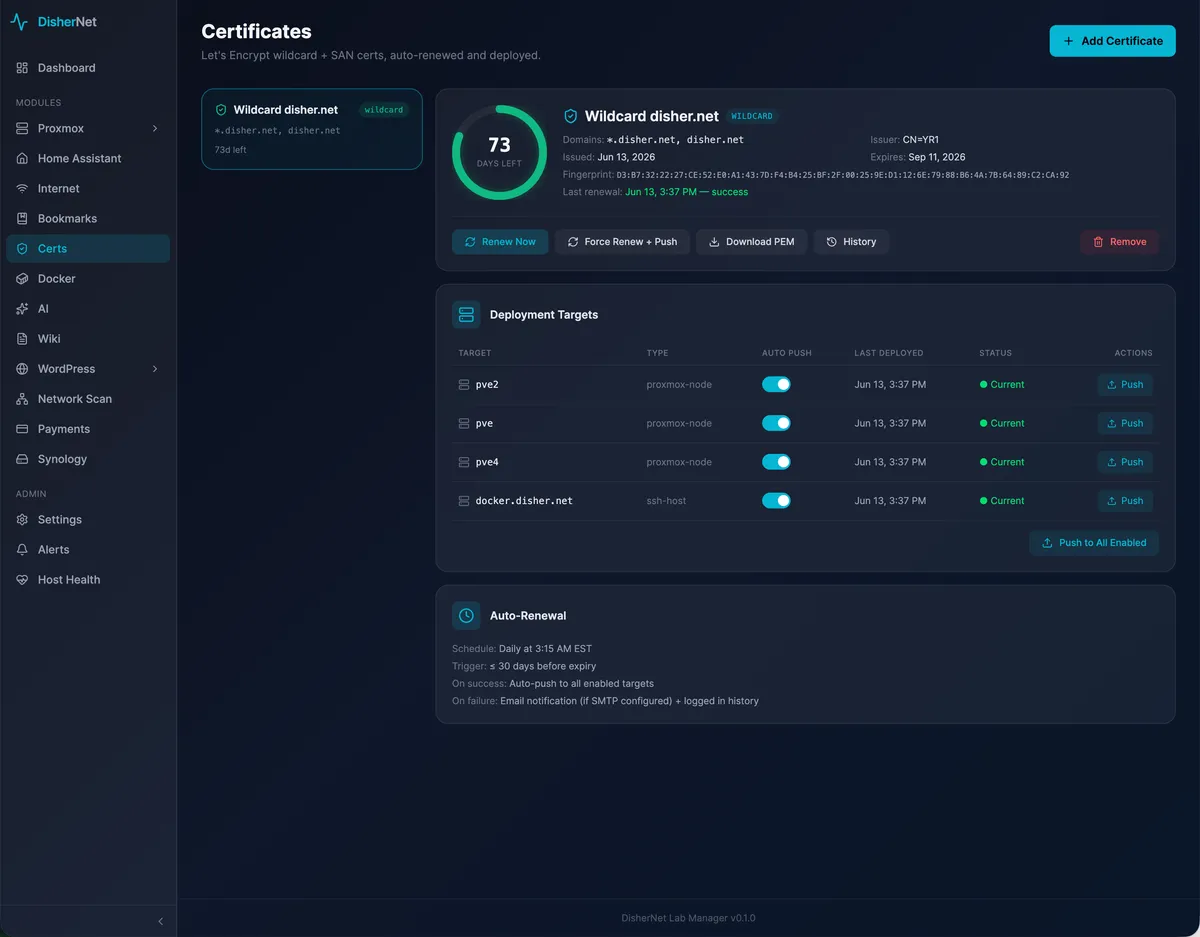This screenshot has height=937, width=1200.
Task: Click the Deployment Targets server icon
Action: (466, 314)
